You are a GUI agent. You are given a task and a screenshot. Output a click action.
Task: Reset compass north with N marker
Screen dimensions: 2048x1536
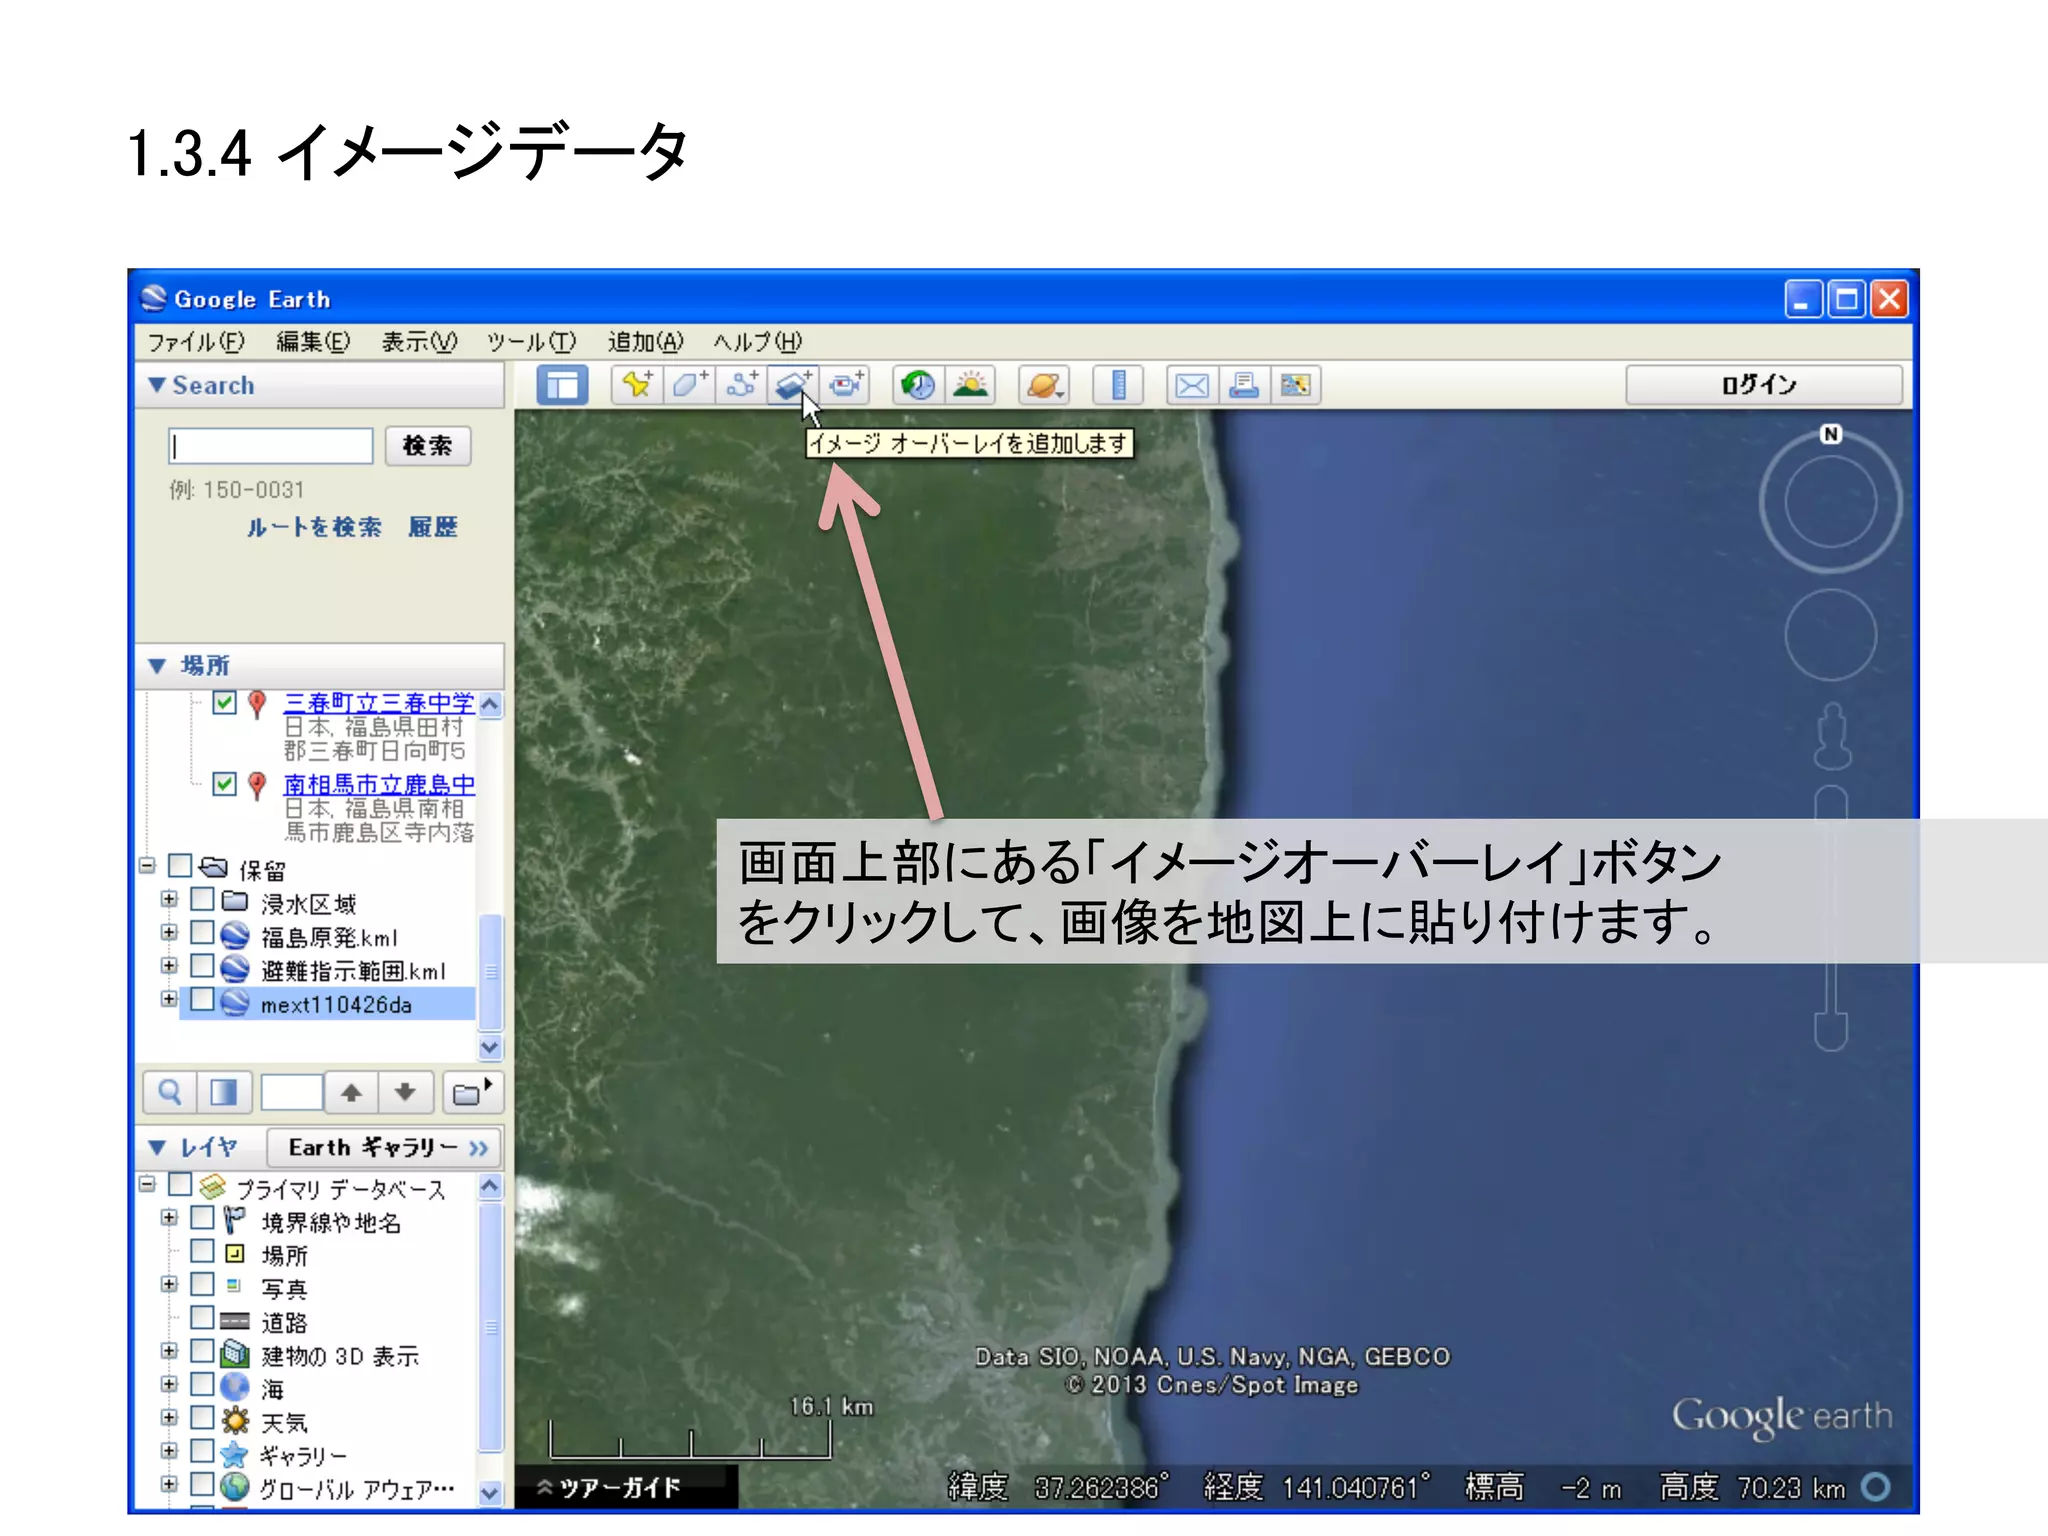click(1831, 434)
